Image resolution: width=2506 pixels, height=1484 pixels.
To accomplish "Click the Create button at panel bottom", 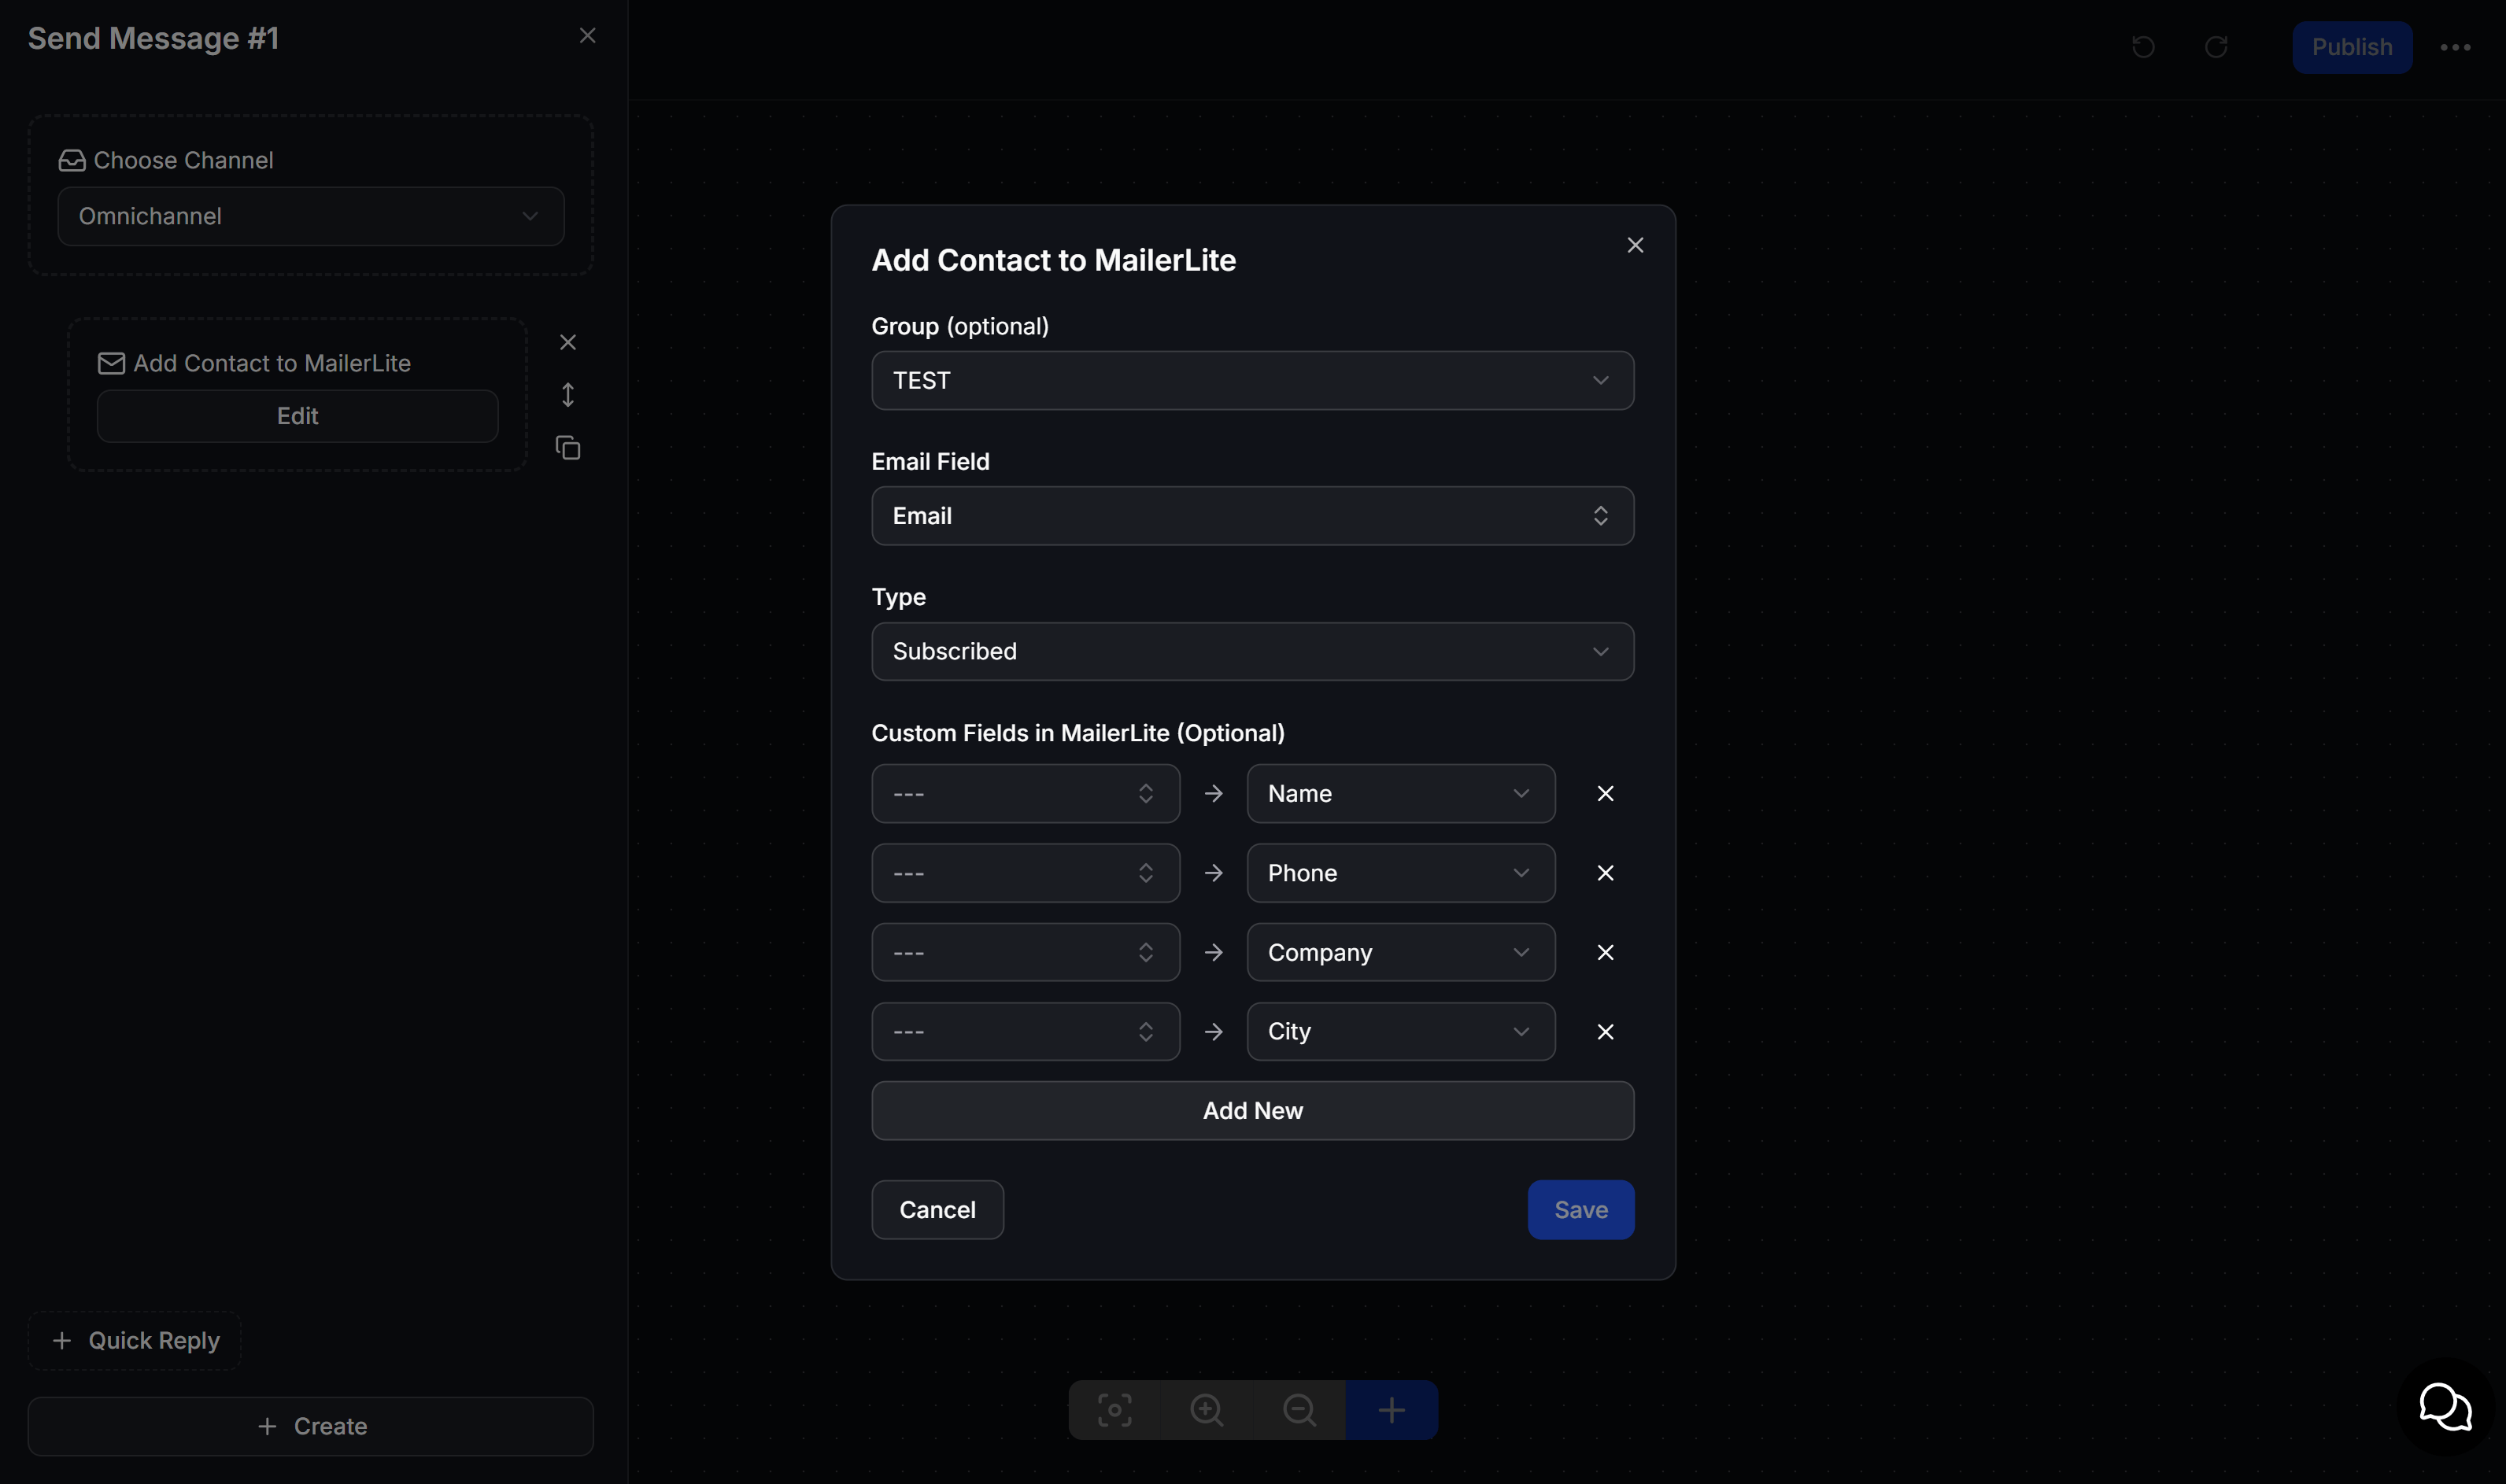I will pyautogui.click(x=311, y=1426).
